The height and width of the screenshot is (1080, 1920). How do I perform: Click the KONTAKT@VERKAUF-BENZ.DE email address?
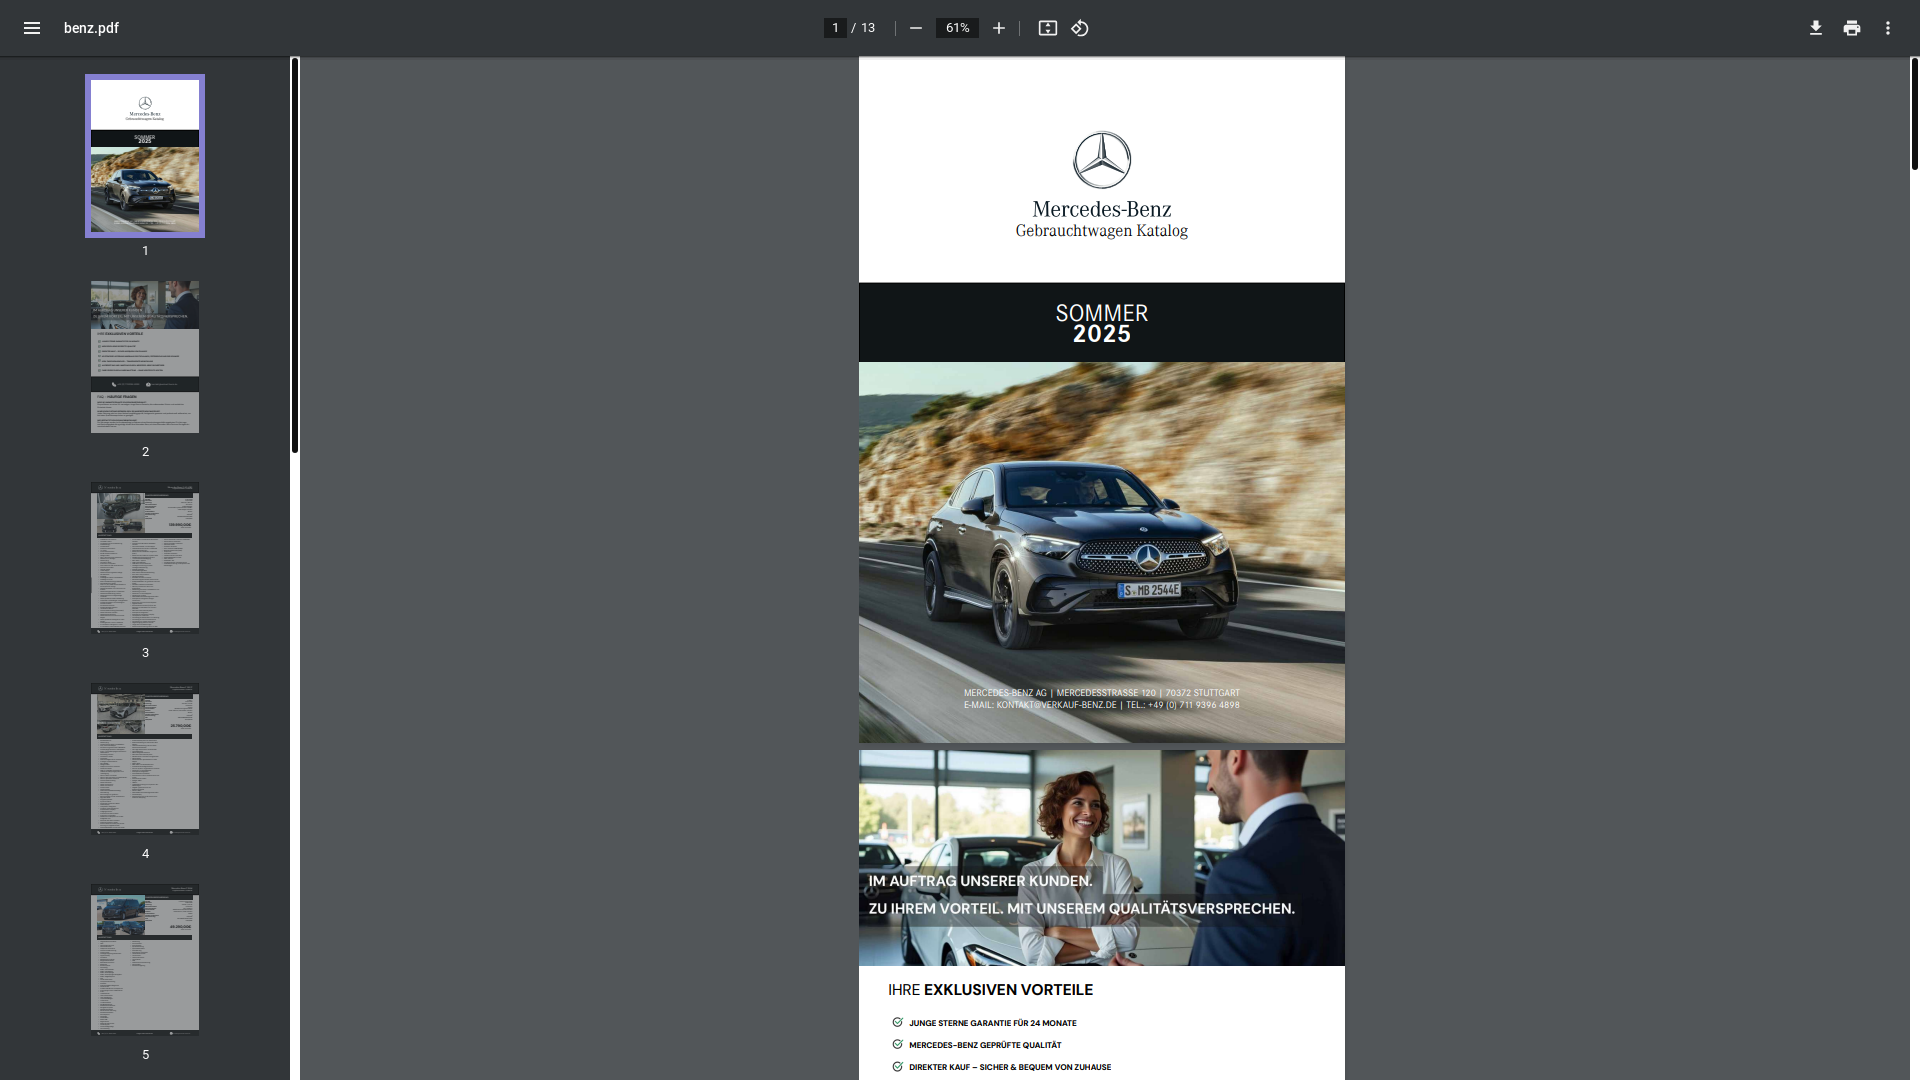tap(1056, 705)
